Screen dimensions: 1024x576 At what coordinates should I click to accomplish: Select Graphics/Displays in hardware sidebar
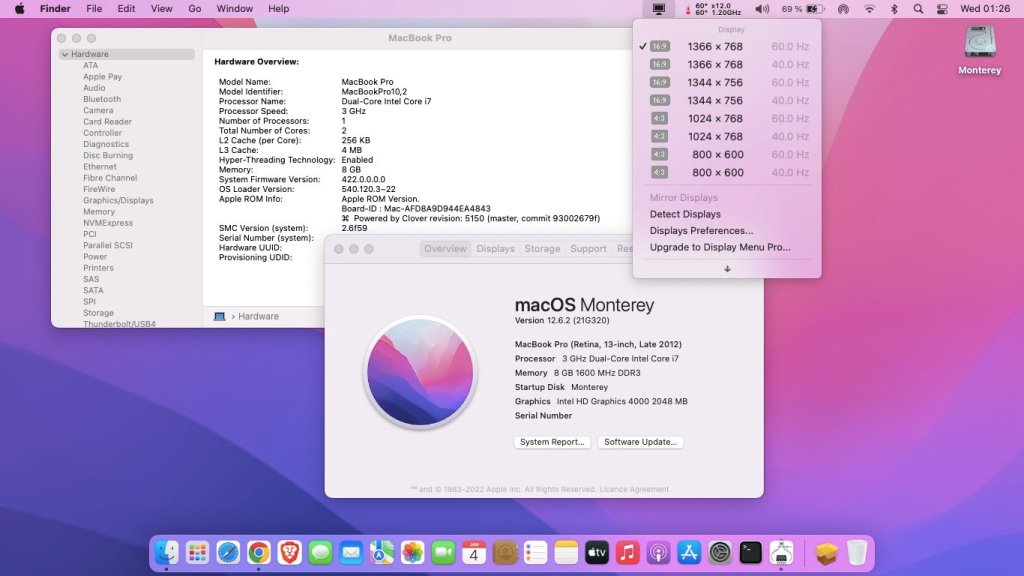[118, 200]
